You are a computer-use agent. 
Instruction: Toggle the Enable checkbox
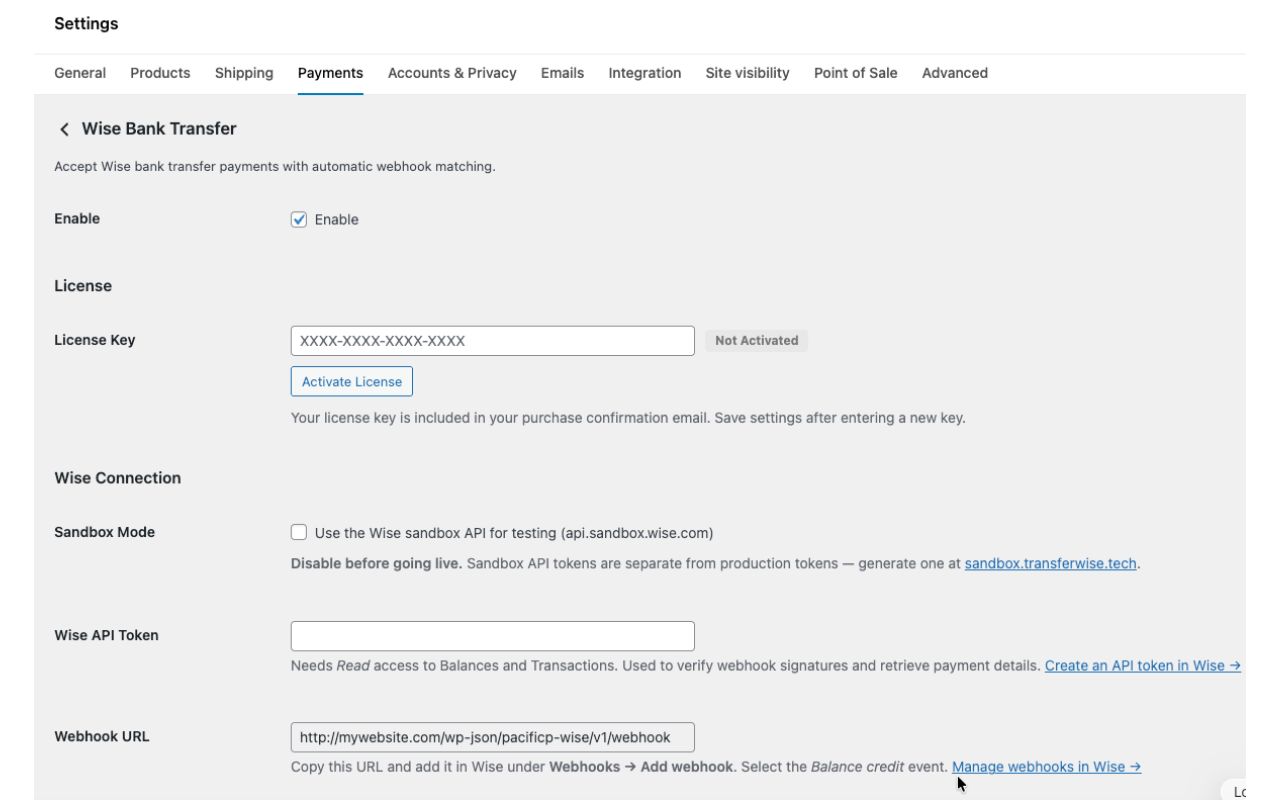299,220
